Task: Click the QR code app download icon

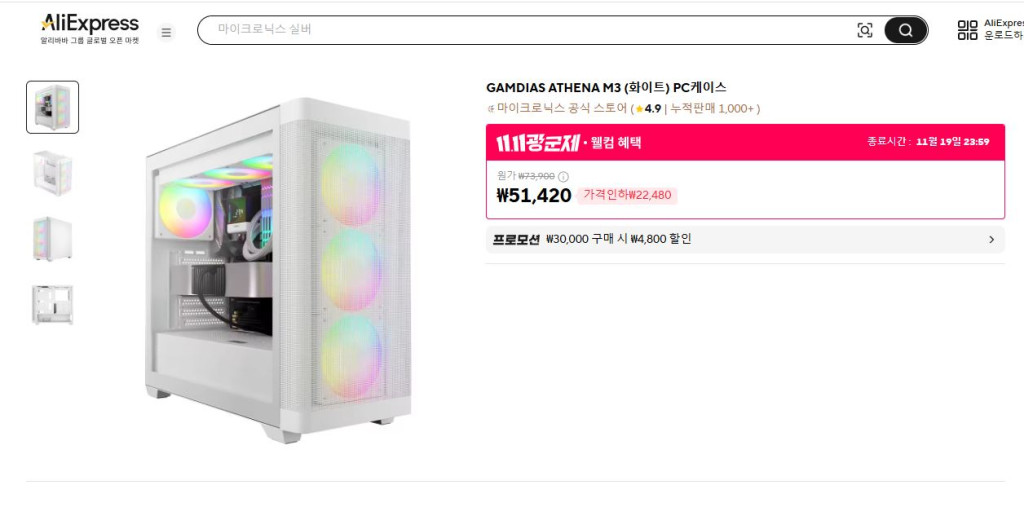Action: [x=967, y=30]
